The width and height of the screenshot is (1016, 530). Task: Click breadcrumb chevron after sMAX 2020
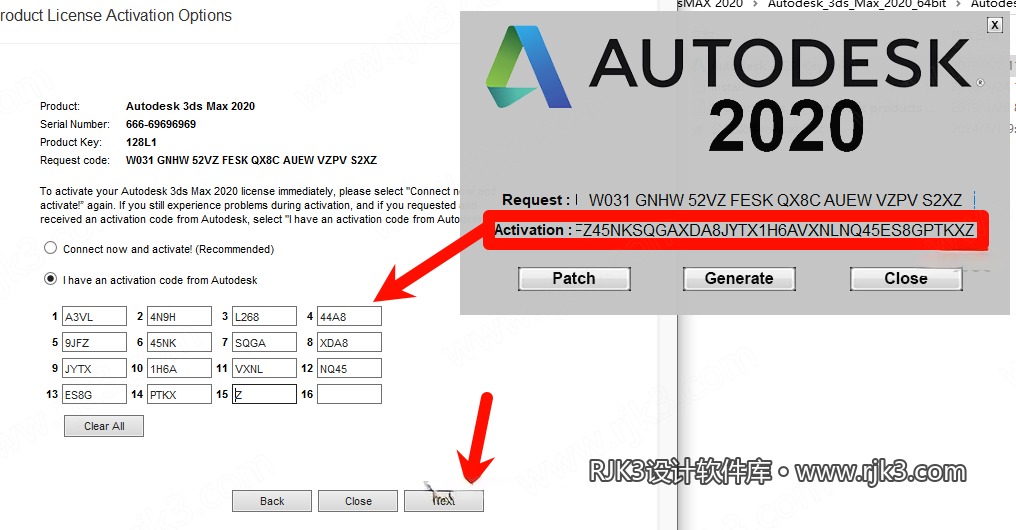pos(755,4)
